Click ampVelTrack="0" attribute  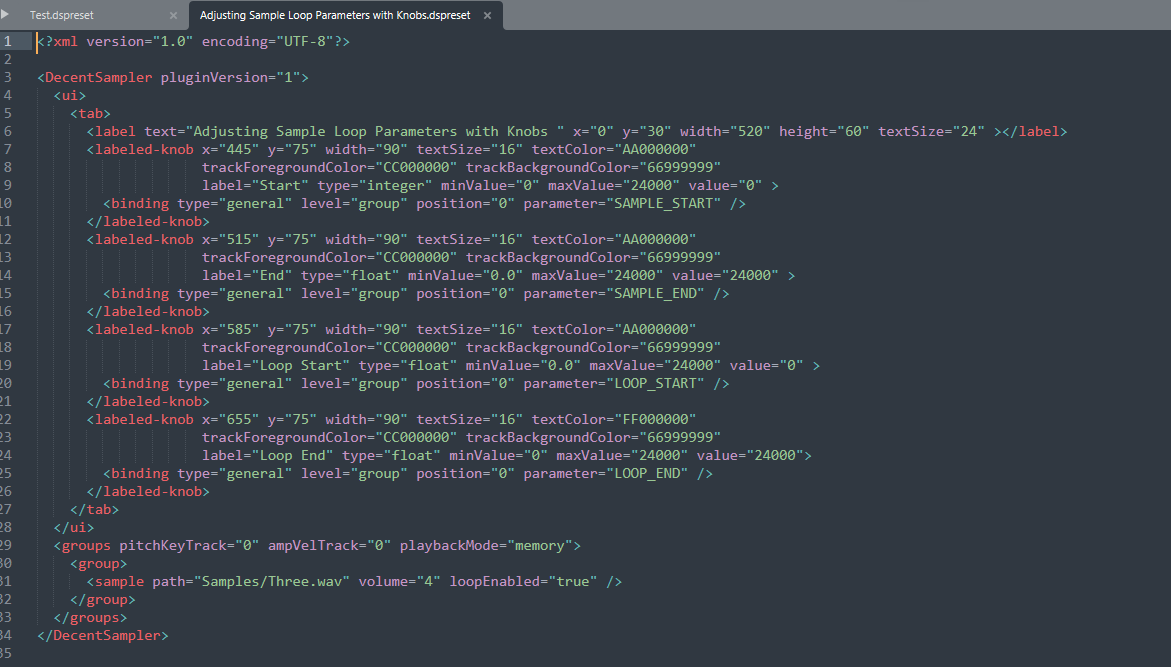point(329,545)
